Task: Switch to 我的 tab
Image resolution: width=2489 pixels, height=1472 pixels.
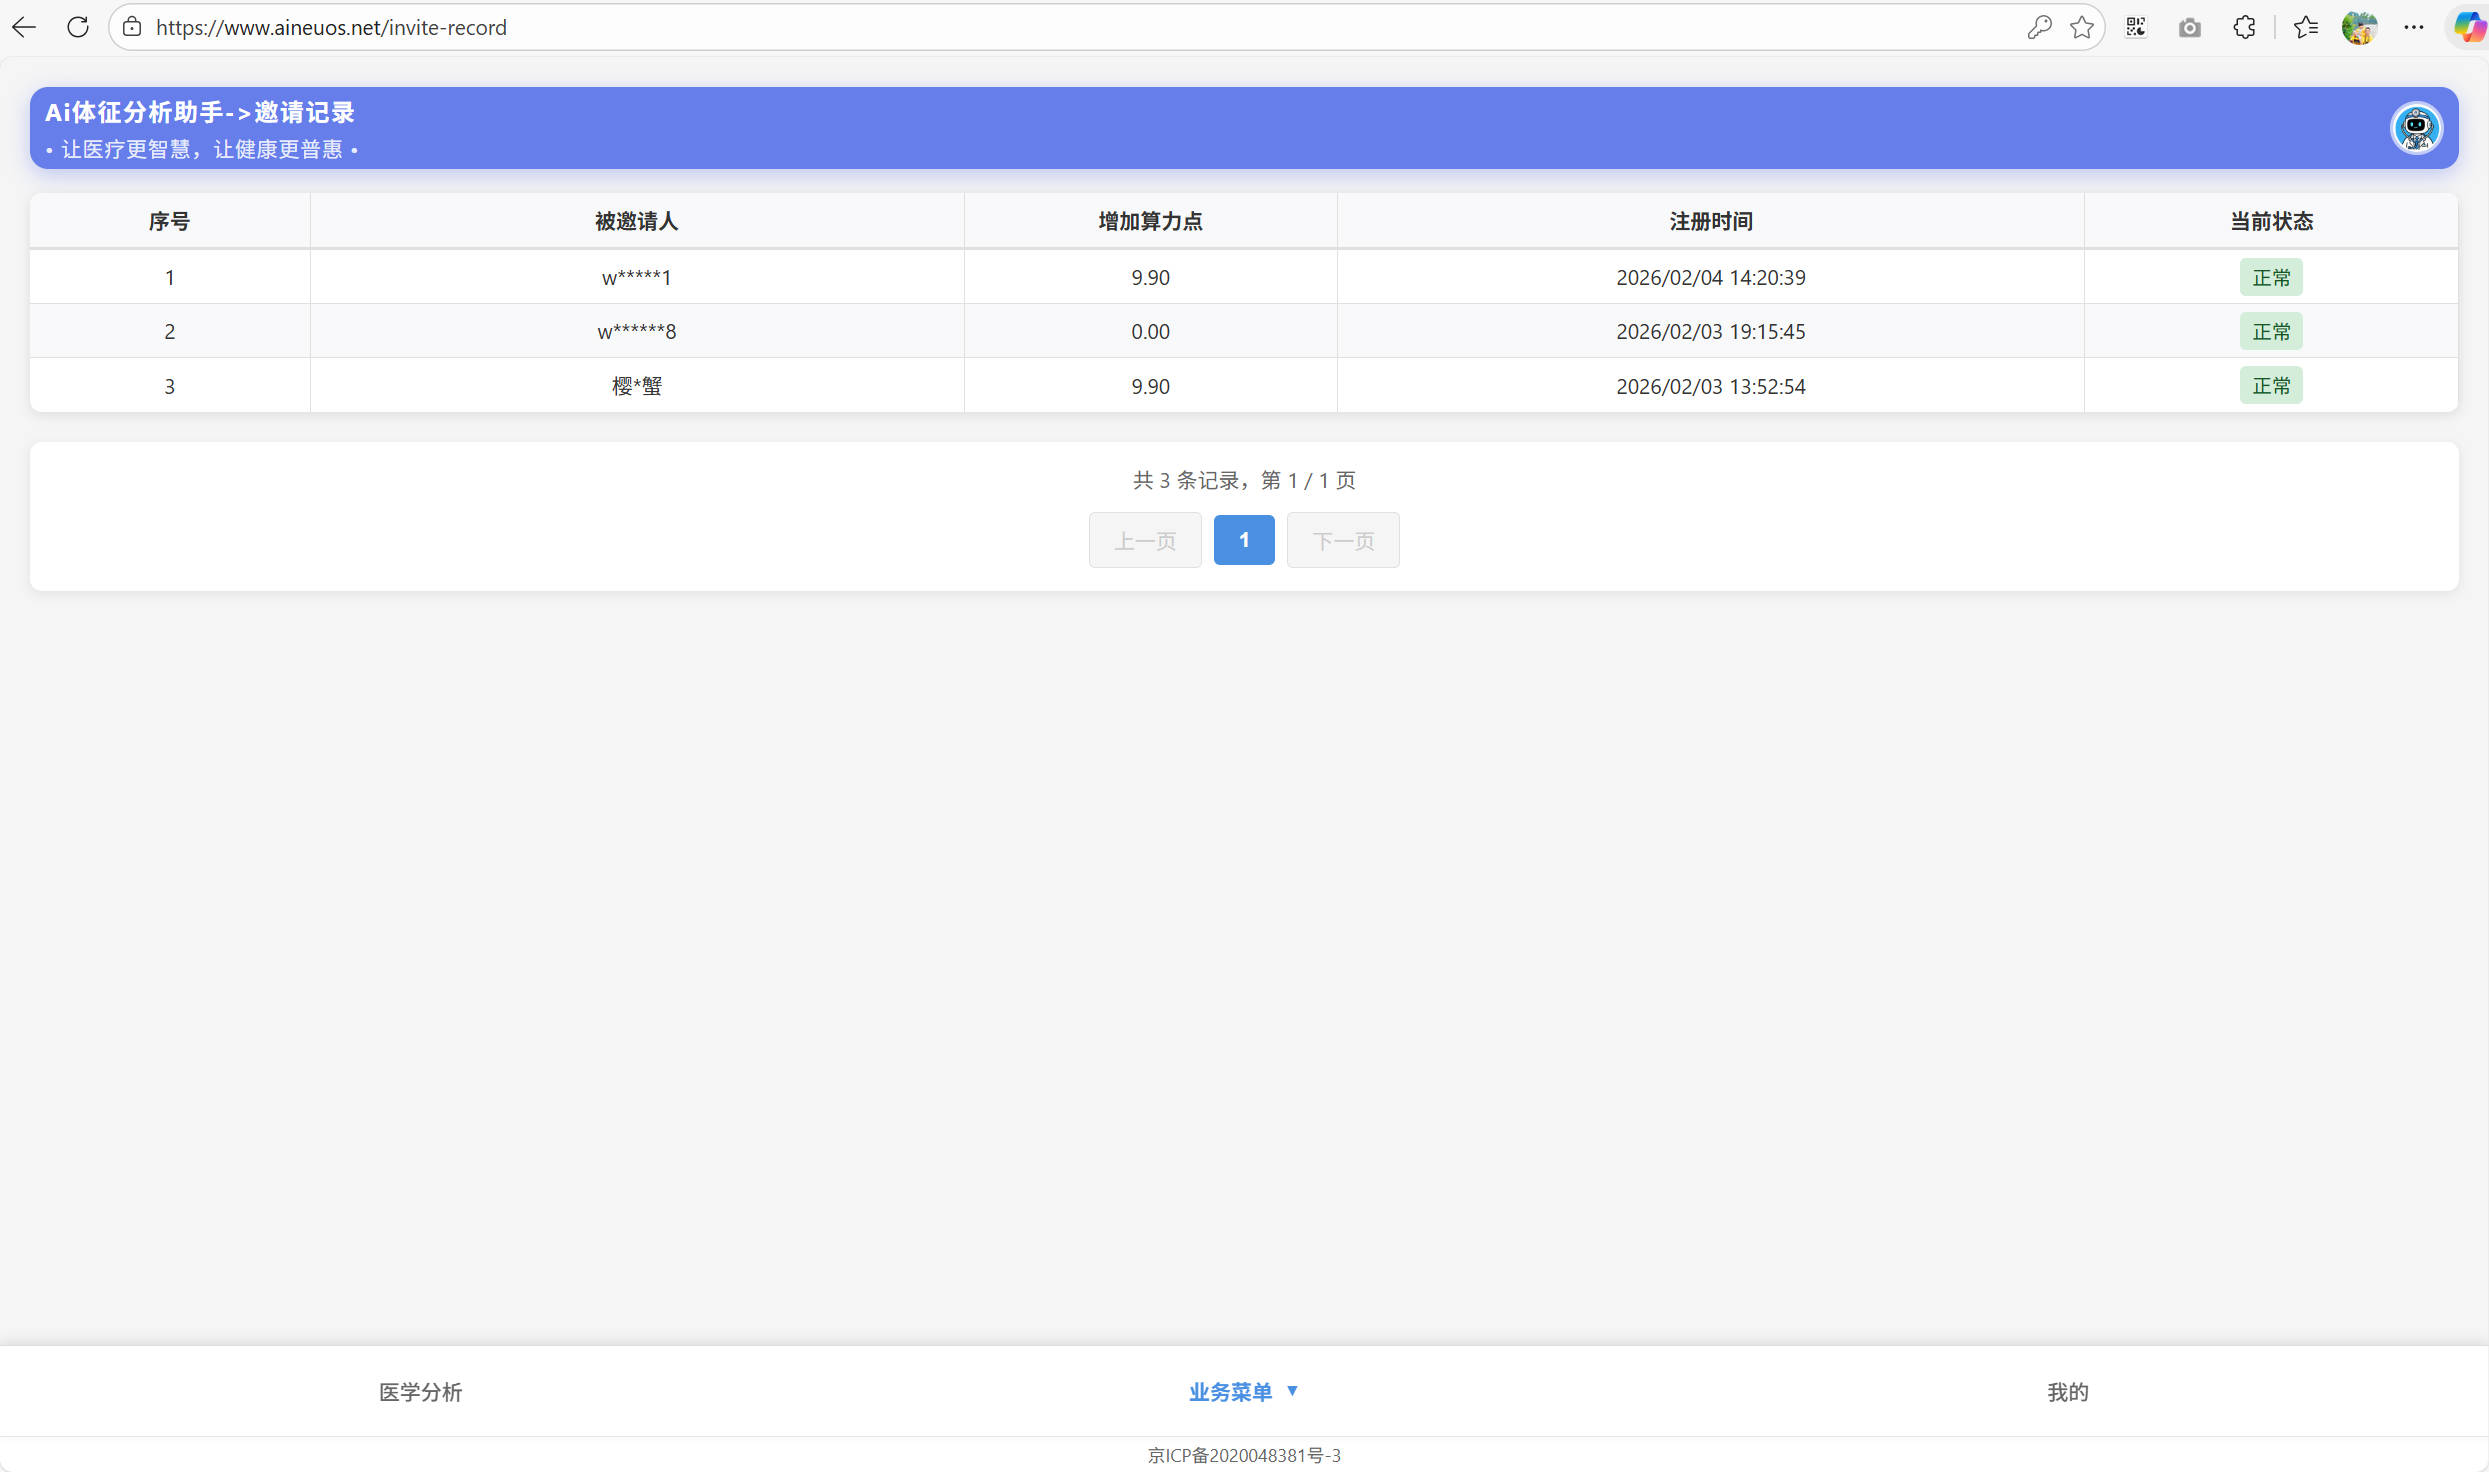Action: [x=2067, y=1391]
